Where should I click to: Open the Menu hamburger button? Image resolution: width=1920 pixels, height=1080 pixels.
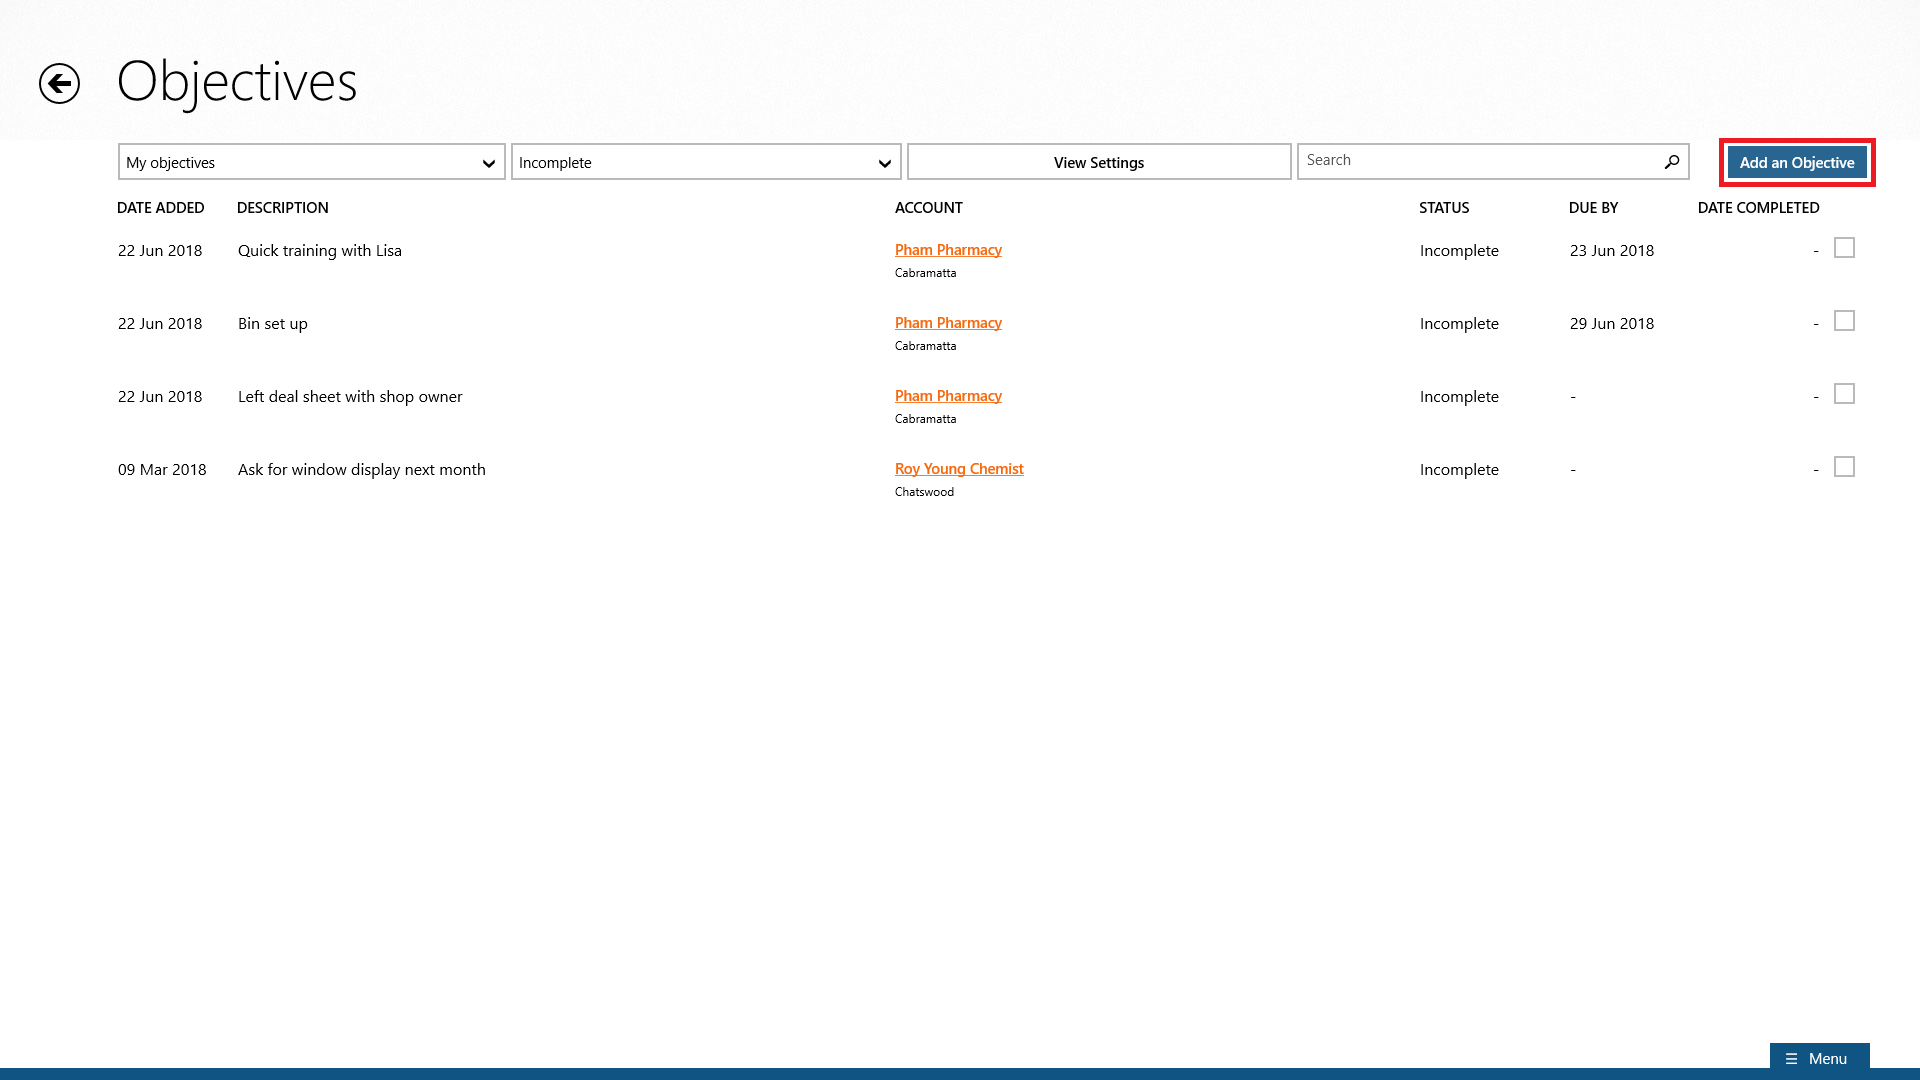(x=1819, y=1058)
